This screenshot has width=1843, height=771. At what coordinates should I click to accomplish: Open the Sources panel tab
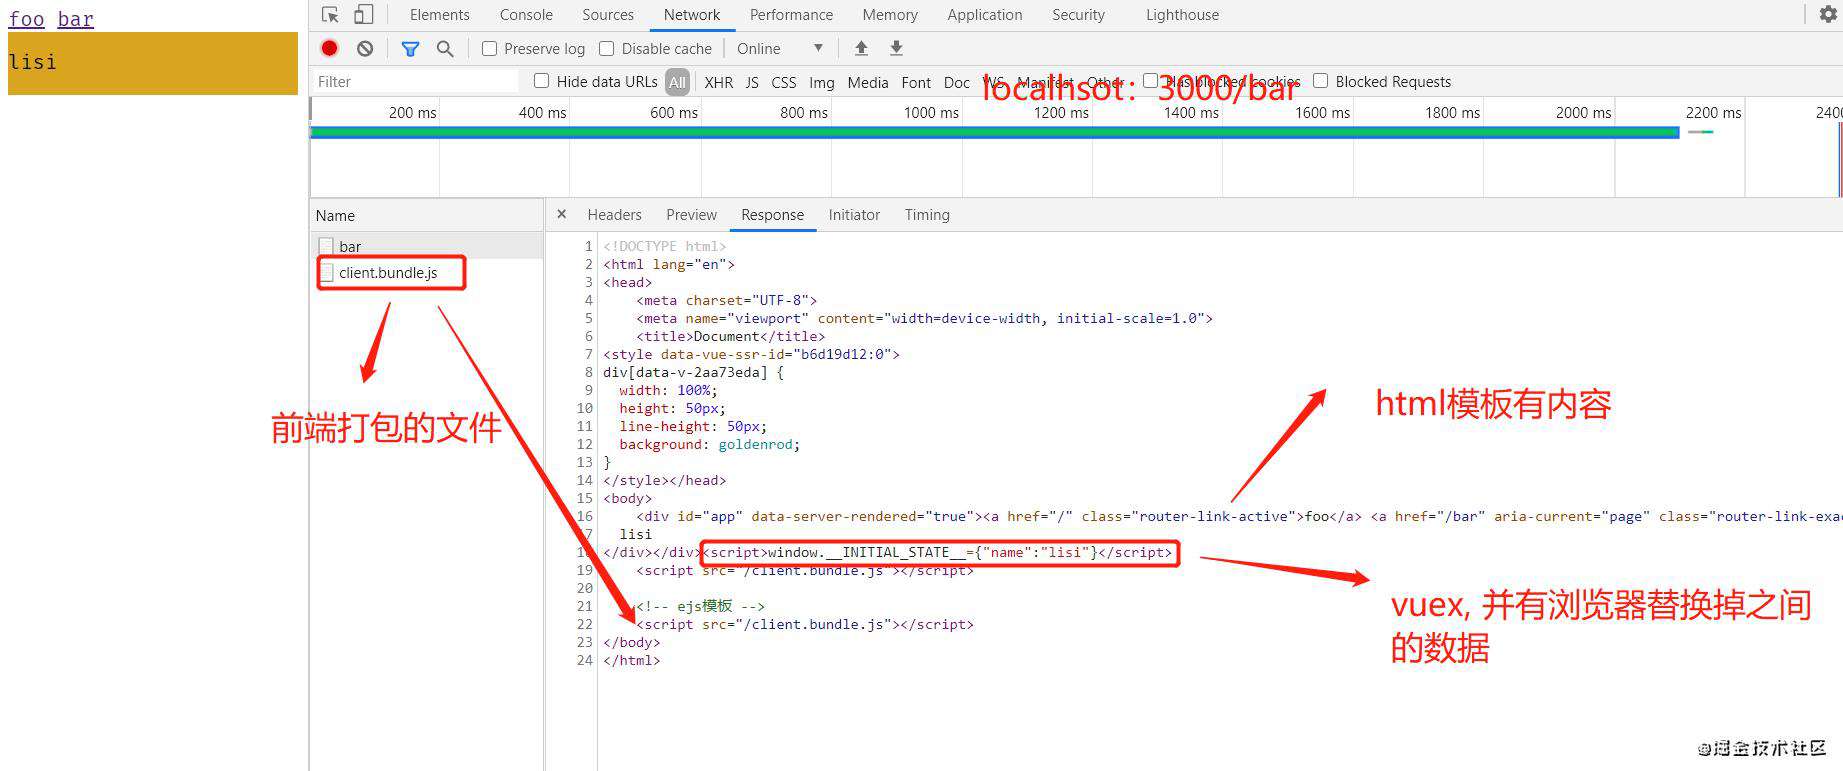(608, 15)
